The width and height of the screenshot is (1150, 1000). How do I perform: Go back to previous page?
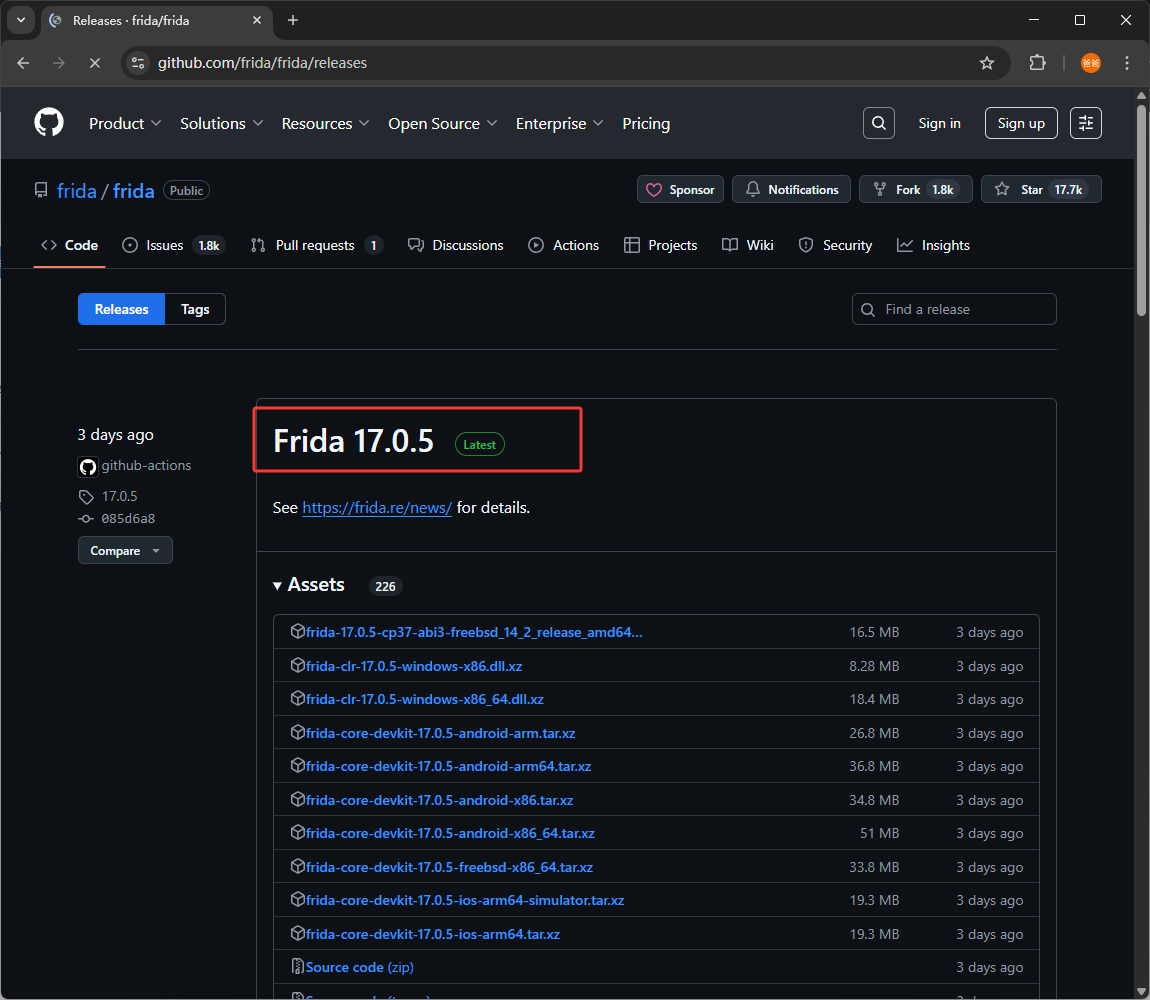[23, 63]
